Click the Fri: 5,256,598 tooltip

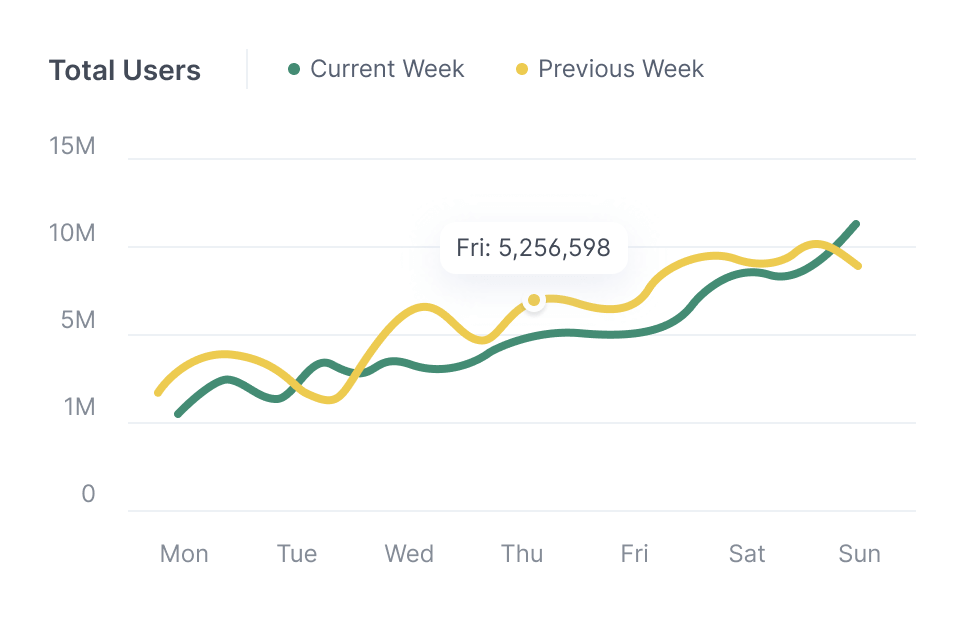pyautogui.click(x=533, y=248)
